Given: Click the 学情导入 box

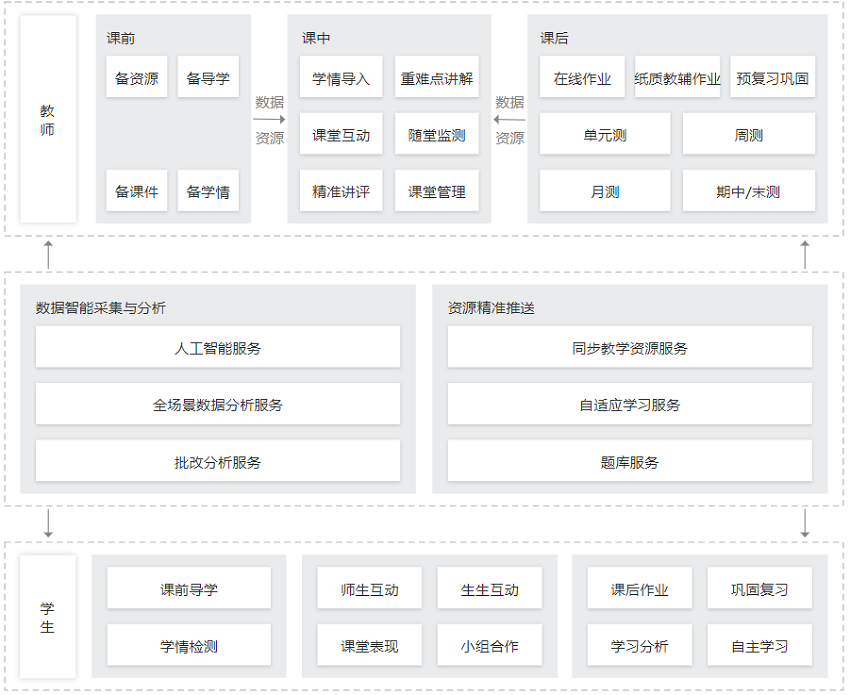Looking at the screenshot, I should tap(341, 77).
